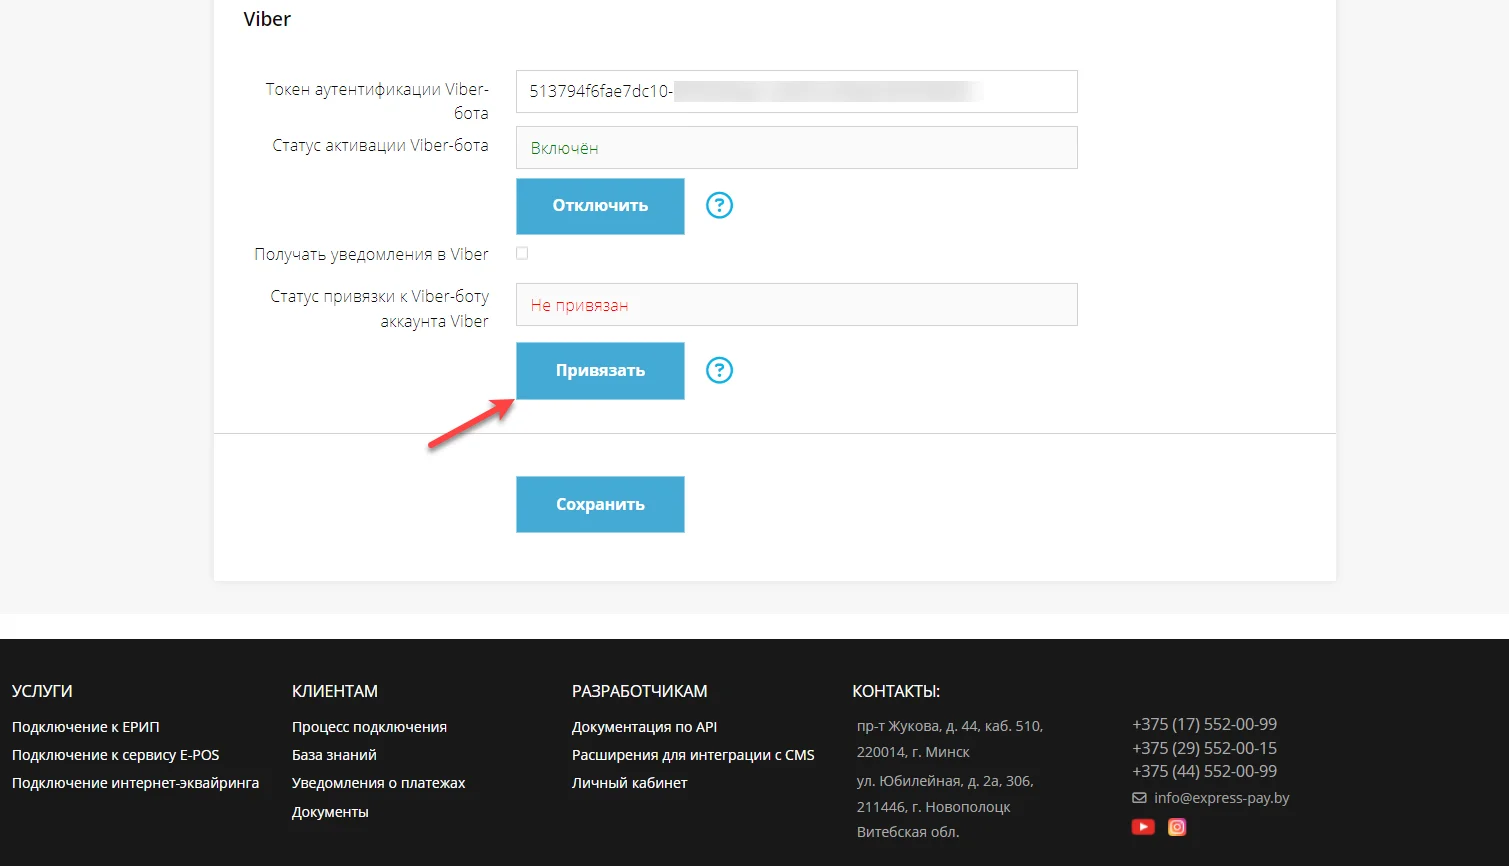Click the help icon beside Отключить button
Screen dimensions: 1509x866
[719, 205]
